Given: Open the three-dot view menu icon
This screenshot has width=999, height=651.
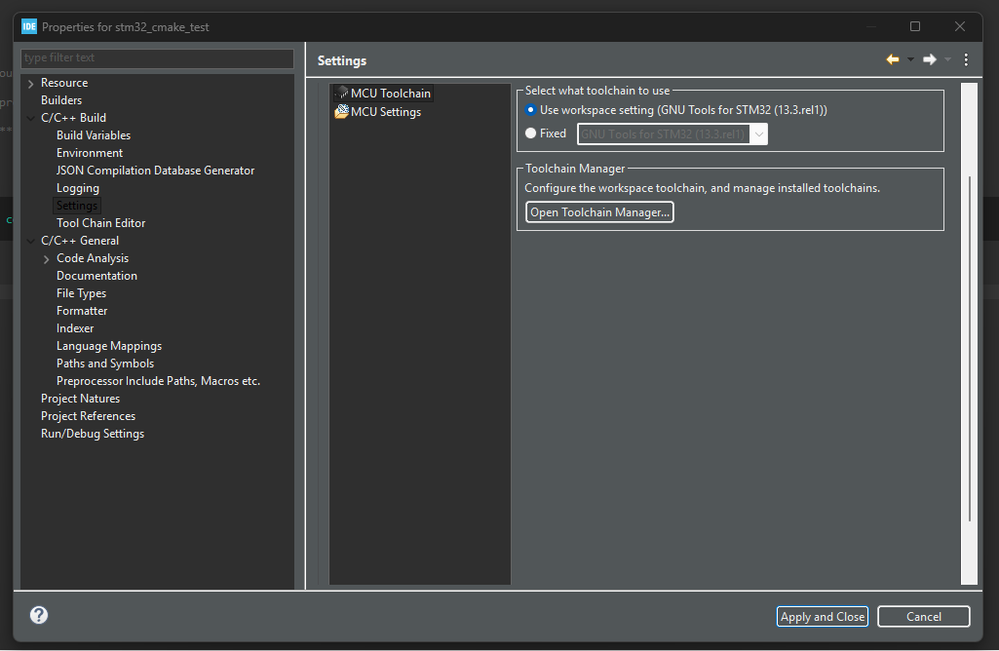Looking at the screenshot, I should 966,59.
